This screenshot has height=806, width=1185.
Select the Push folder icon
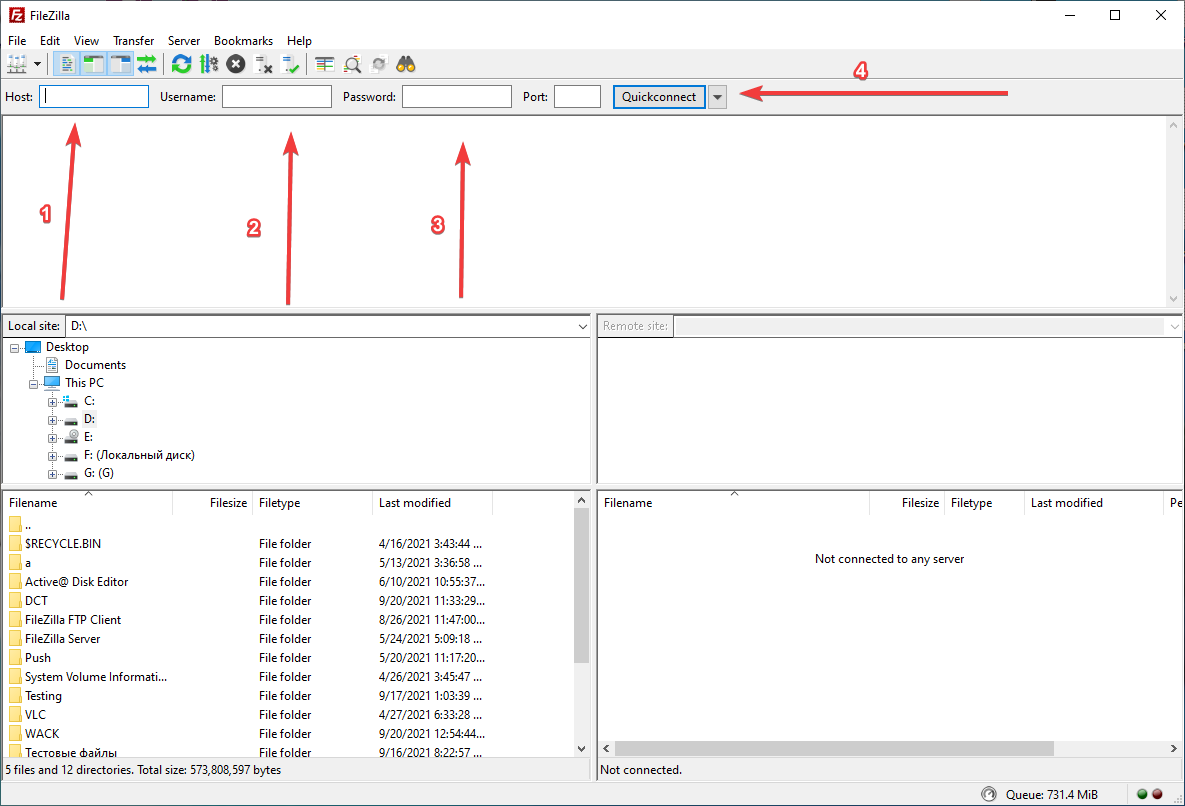click(x=15, y=657)
